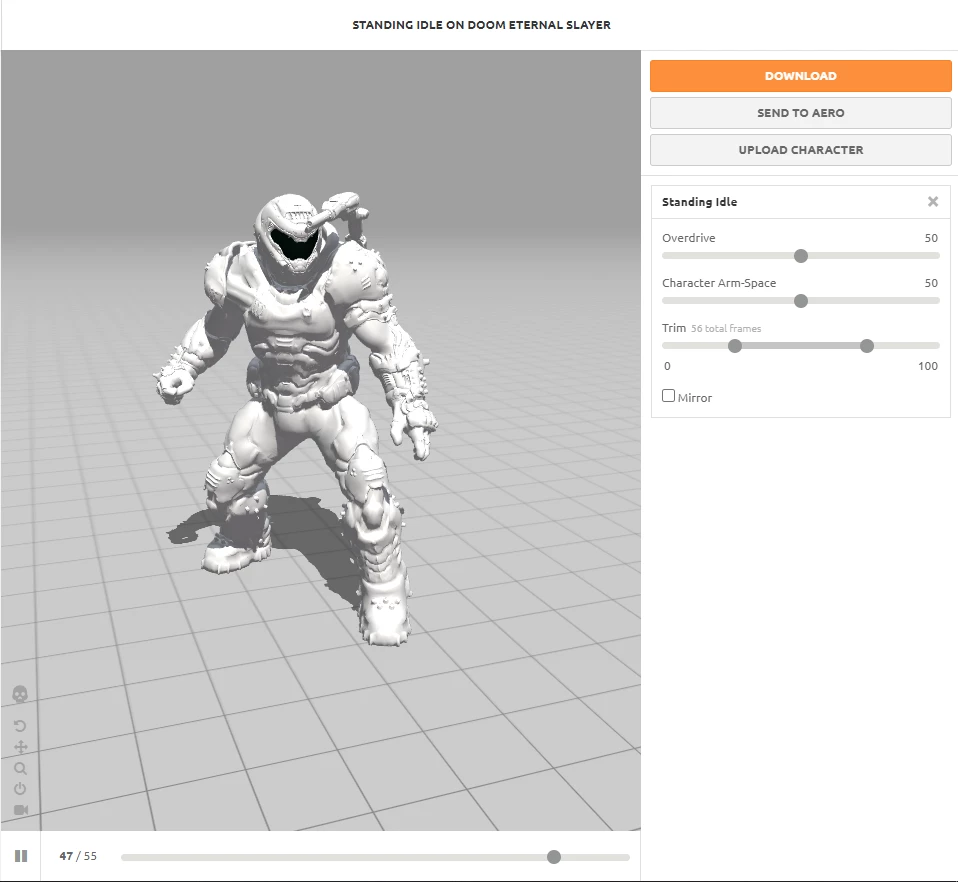Toggle the camera follow video icon
The width and height of the screenshot is (958, 882).
[21, 810]
